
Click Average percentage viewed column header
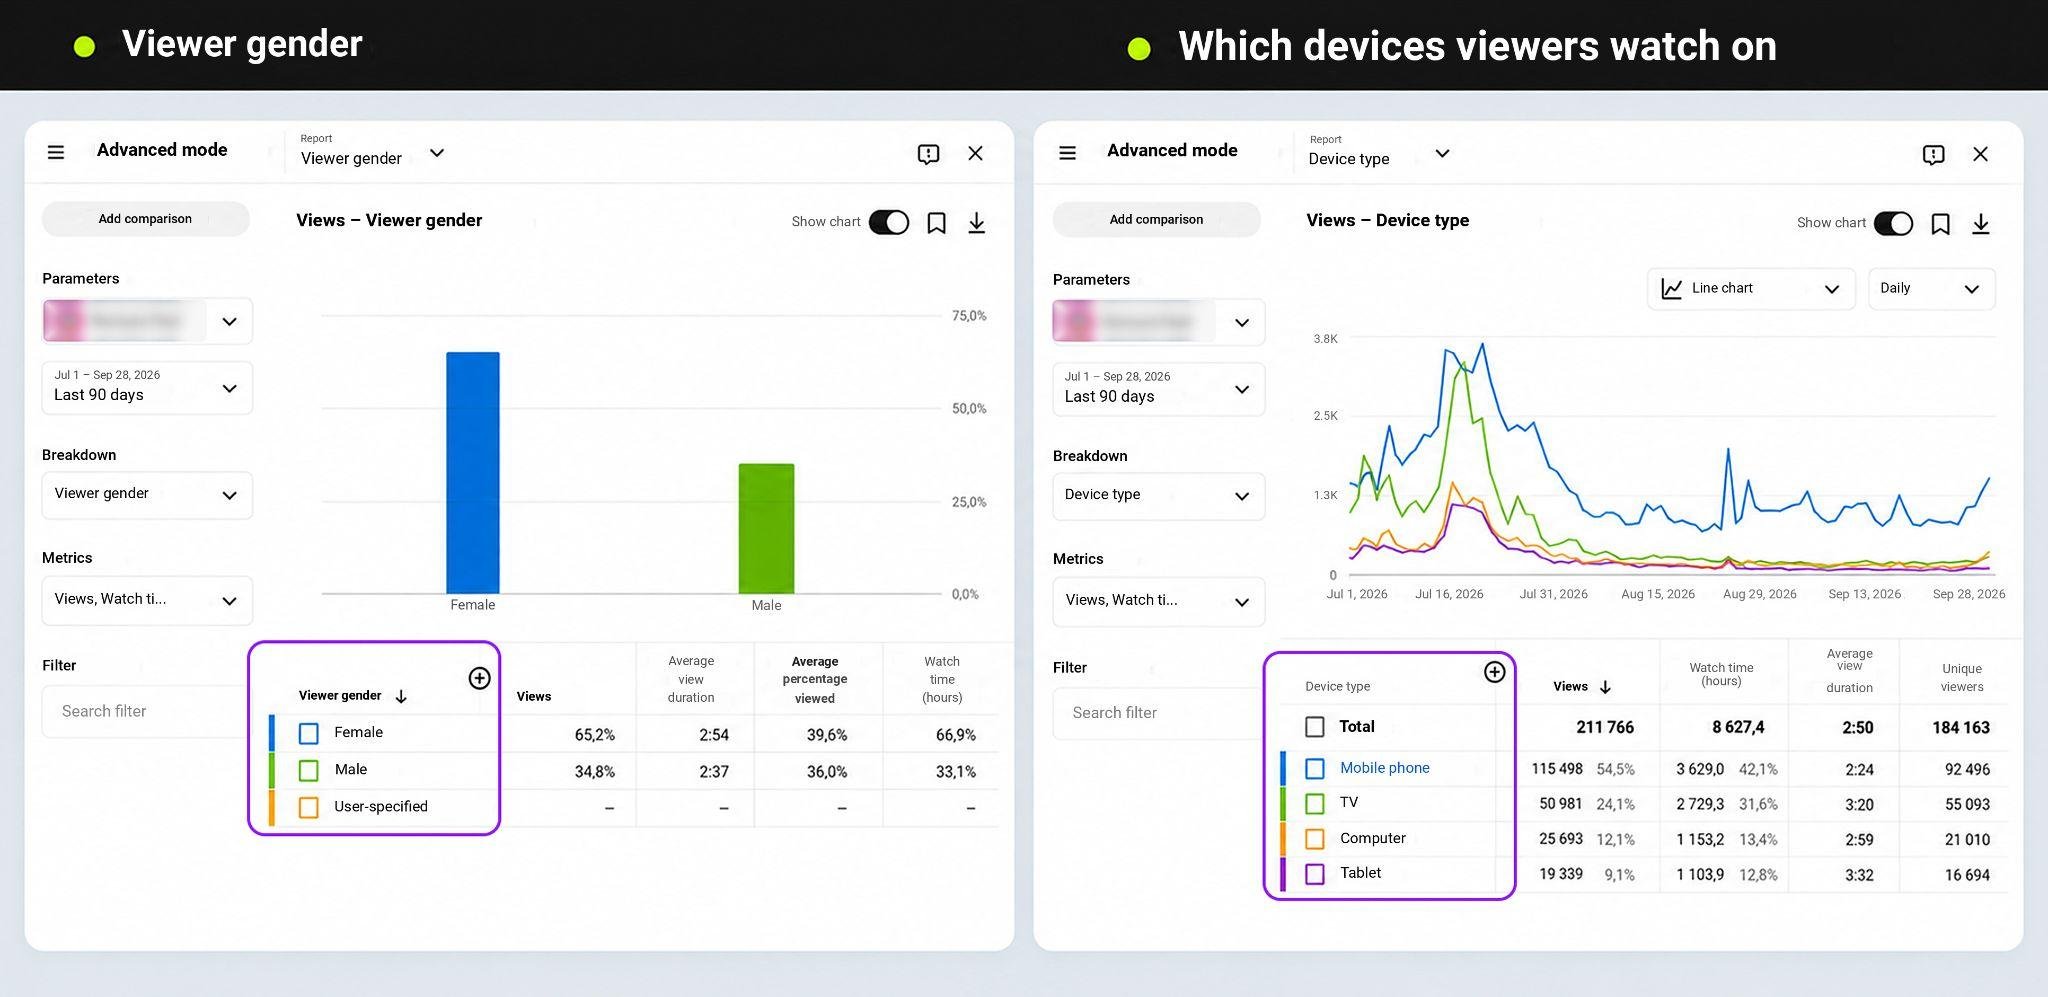tap(814, 680)
